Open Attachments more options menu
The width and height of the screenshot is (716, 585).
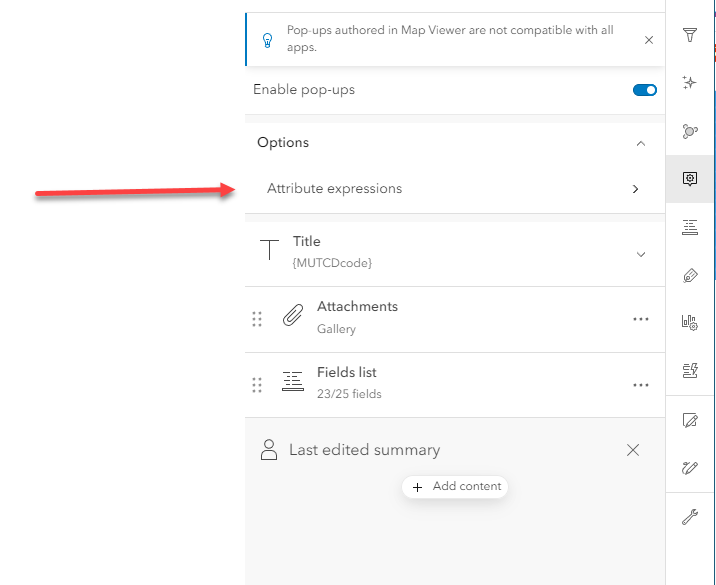641,319
